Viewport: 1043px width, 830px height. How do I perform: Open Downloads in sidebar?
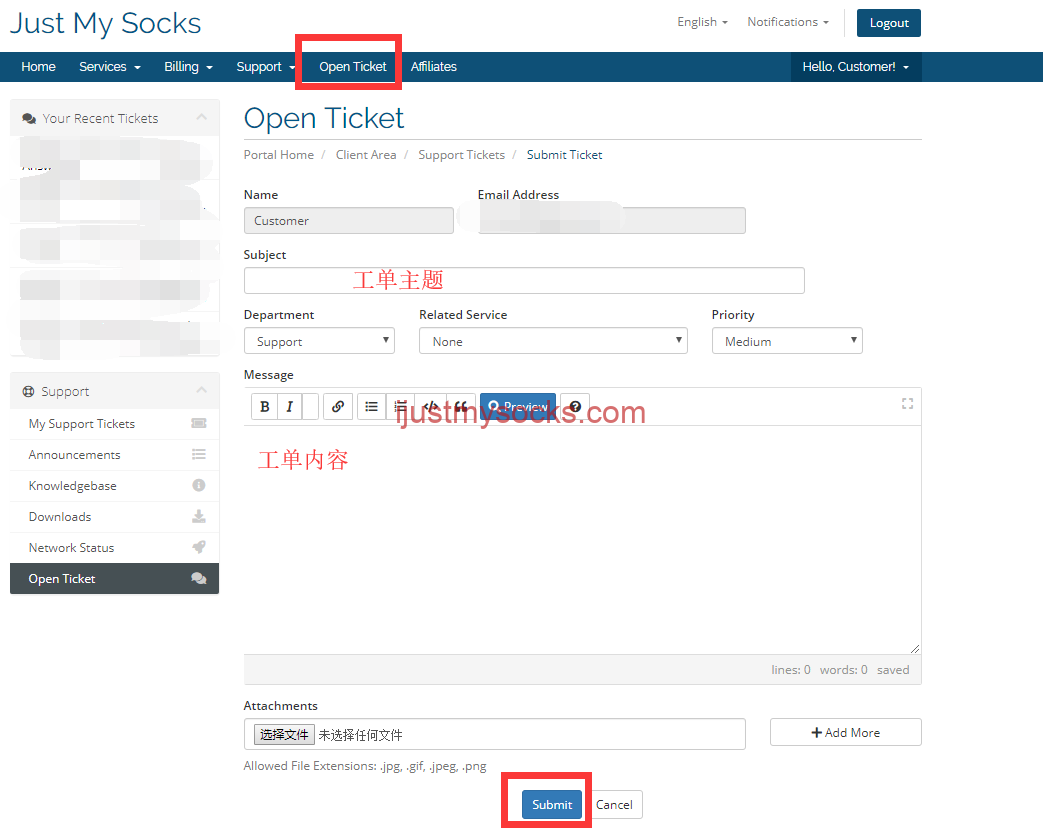(x=114, y=517)
